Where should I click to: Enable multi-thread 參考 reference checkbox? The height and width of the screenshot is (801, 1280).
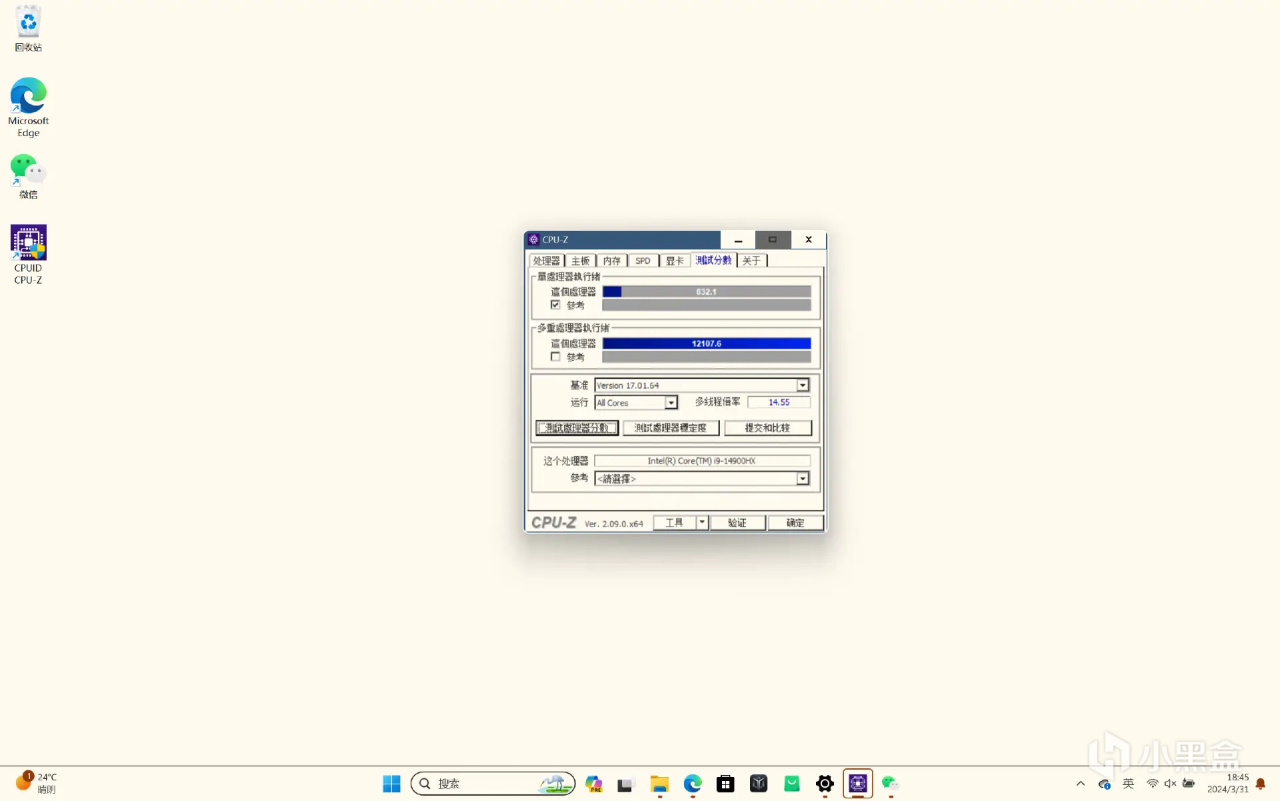[x=555, y=357]
